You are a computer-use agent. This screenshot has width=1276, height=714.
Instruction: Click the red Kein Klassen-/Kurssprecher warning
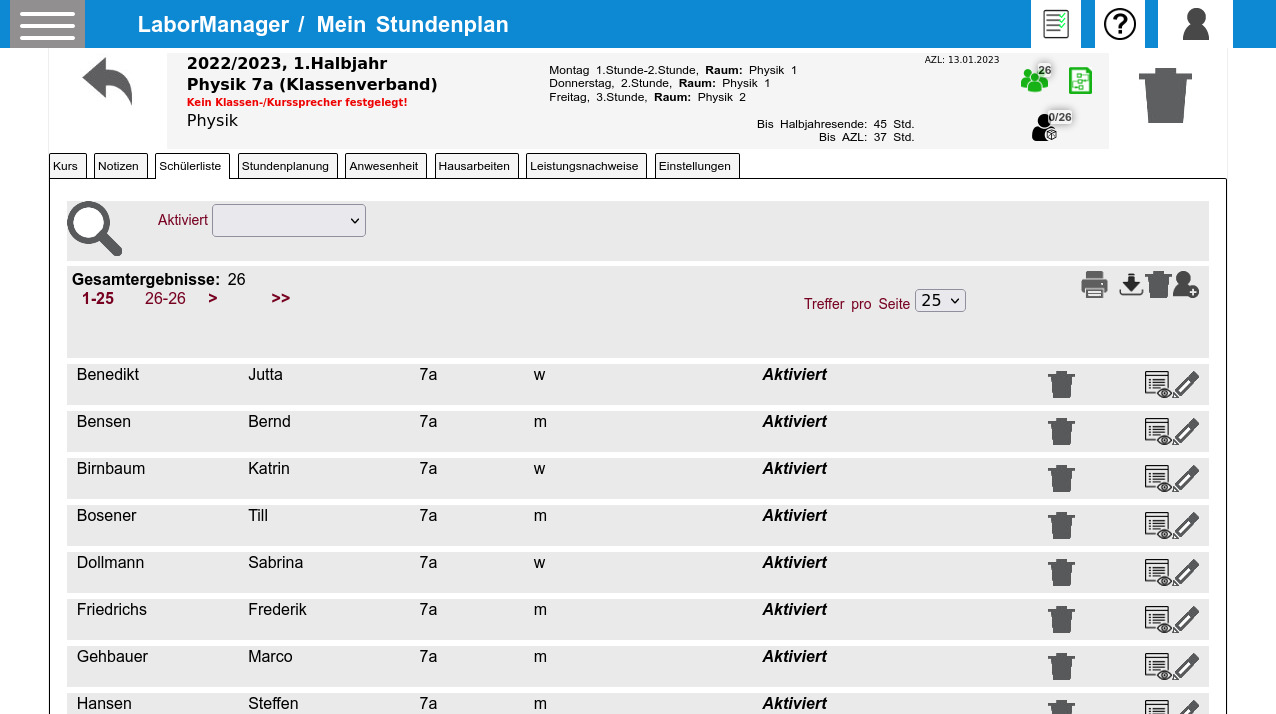click(x=297, y=102)
